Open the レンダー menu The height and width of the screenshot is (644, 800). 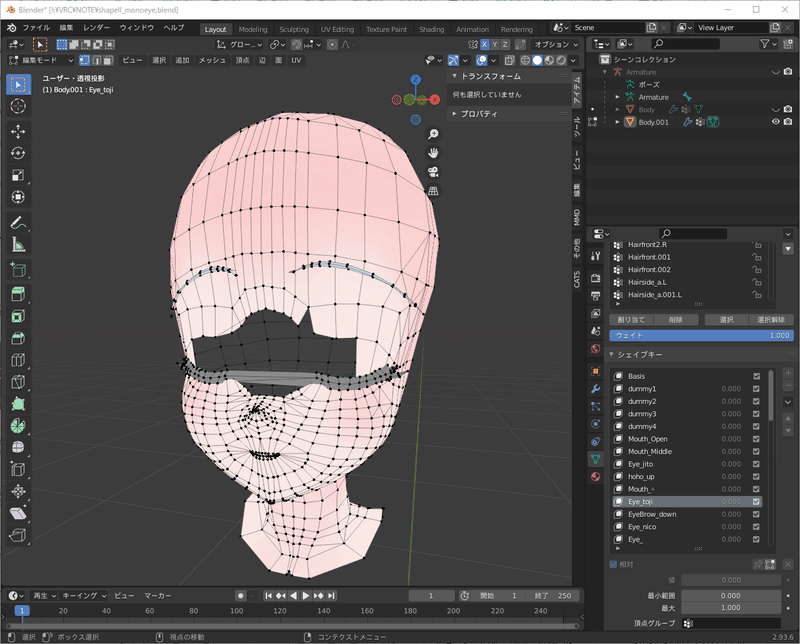coord(96,28)
